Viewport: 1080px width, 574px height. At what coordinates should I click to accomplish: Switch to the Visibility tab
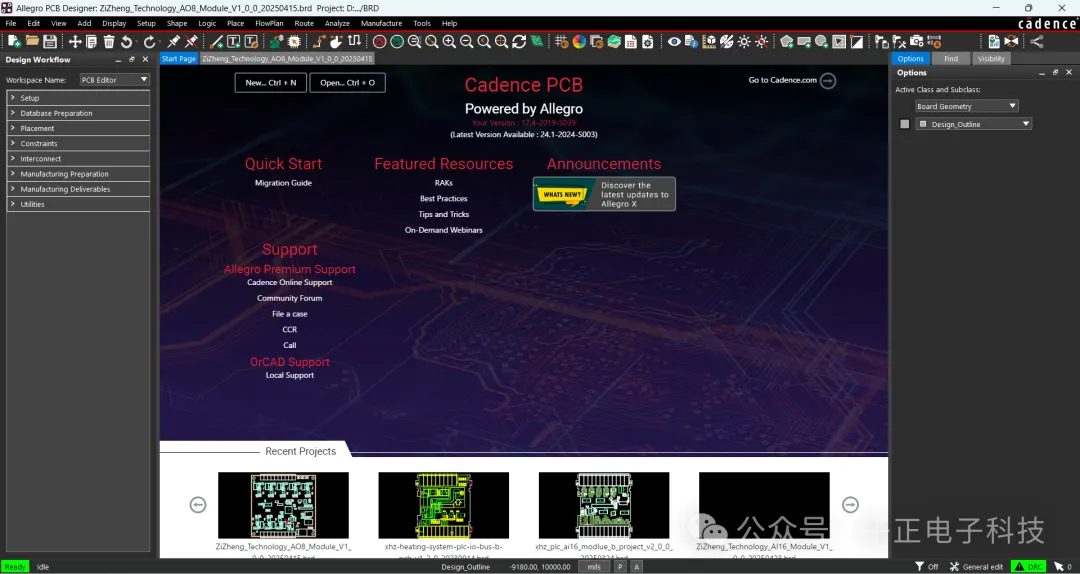coord(991,59)
